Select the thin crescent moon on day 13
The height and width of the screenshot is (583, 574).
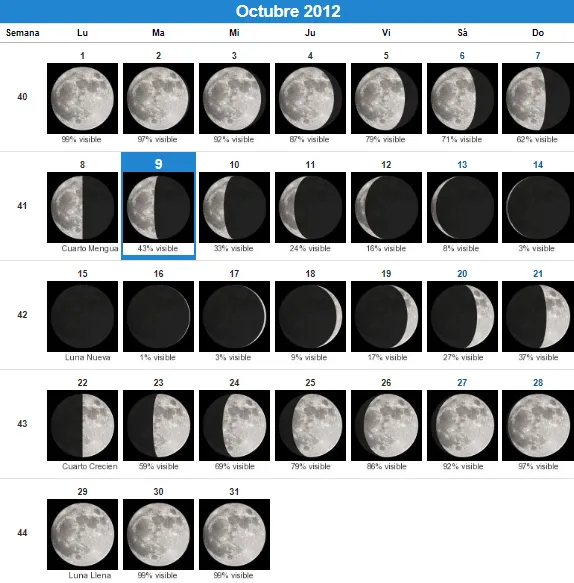pos(462,207)
